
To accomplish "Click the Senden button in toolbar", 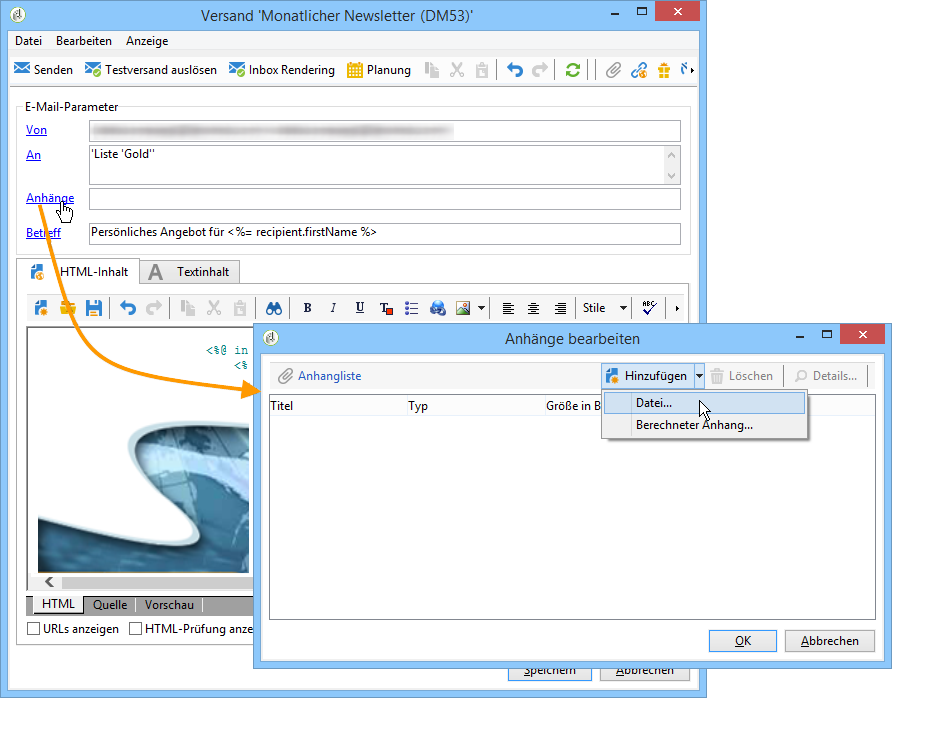I will (44, 70).
